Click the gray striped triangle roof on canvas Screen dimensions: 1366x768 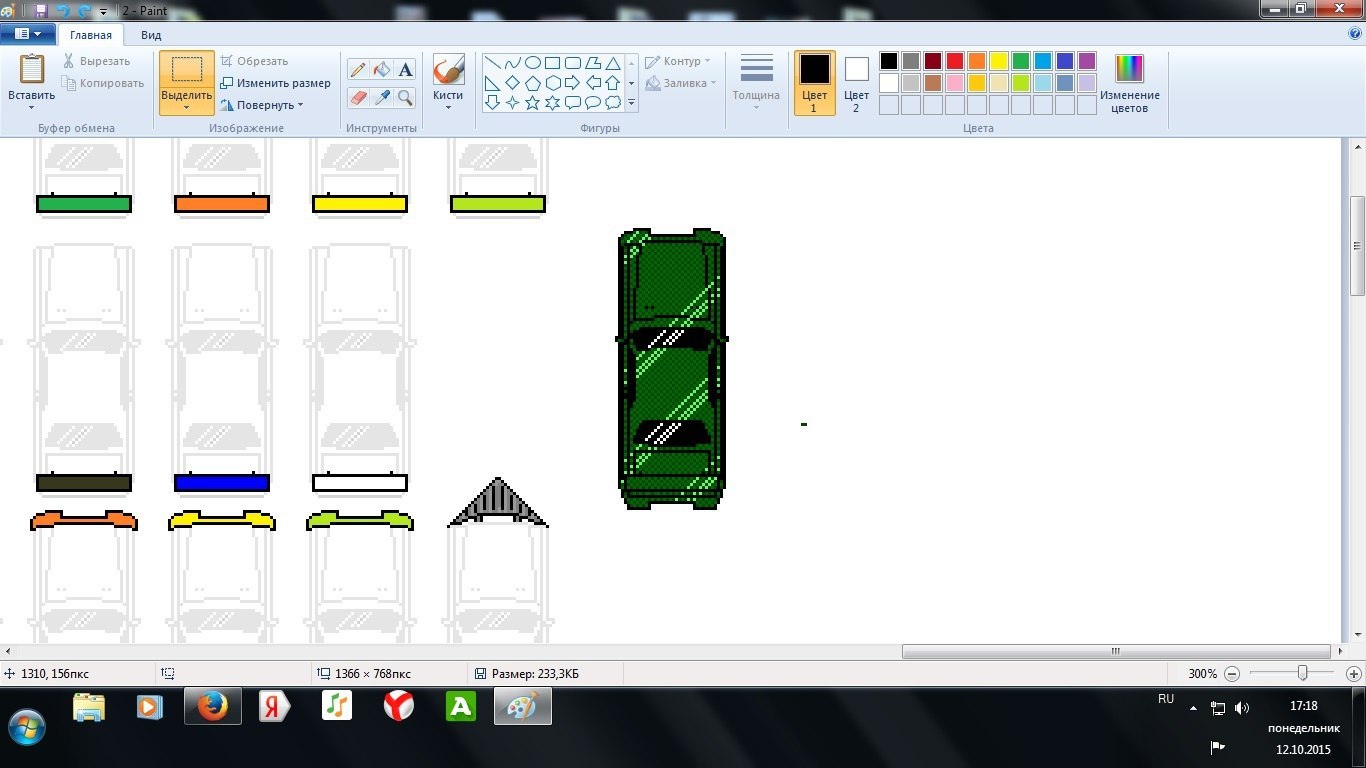(x=498, y=502)
